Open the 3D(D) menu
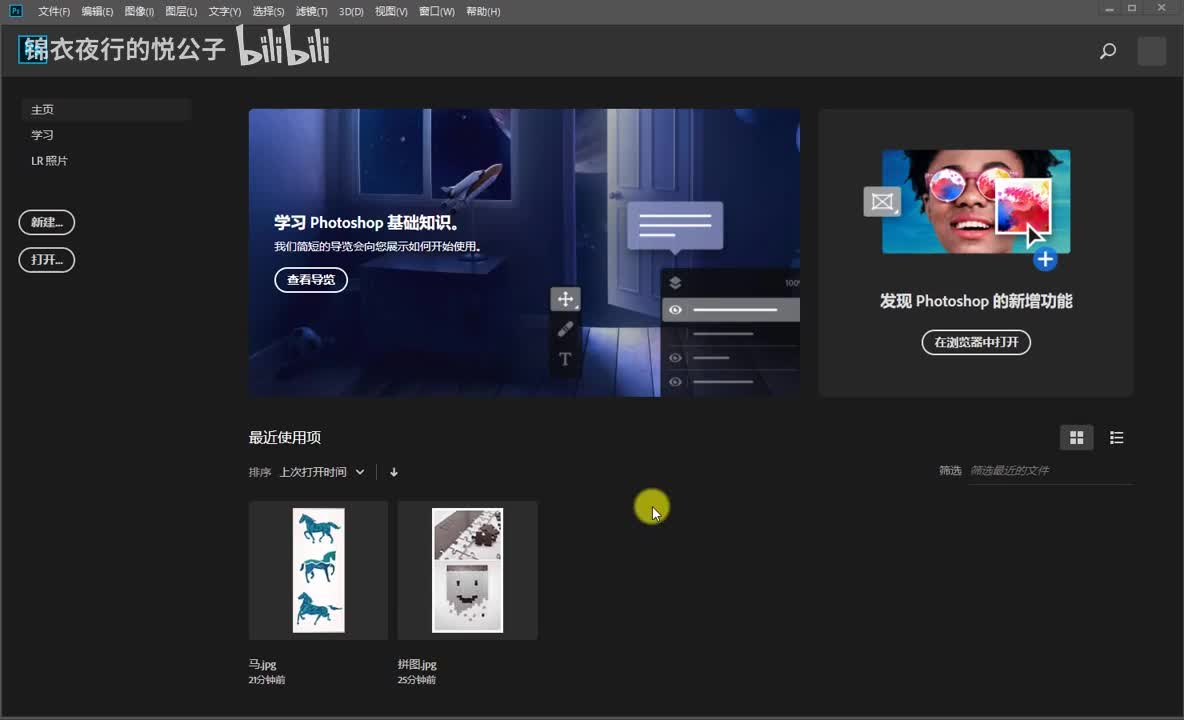Screen dimensions: 1184x720 (x=351, y=11)
